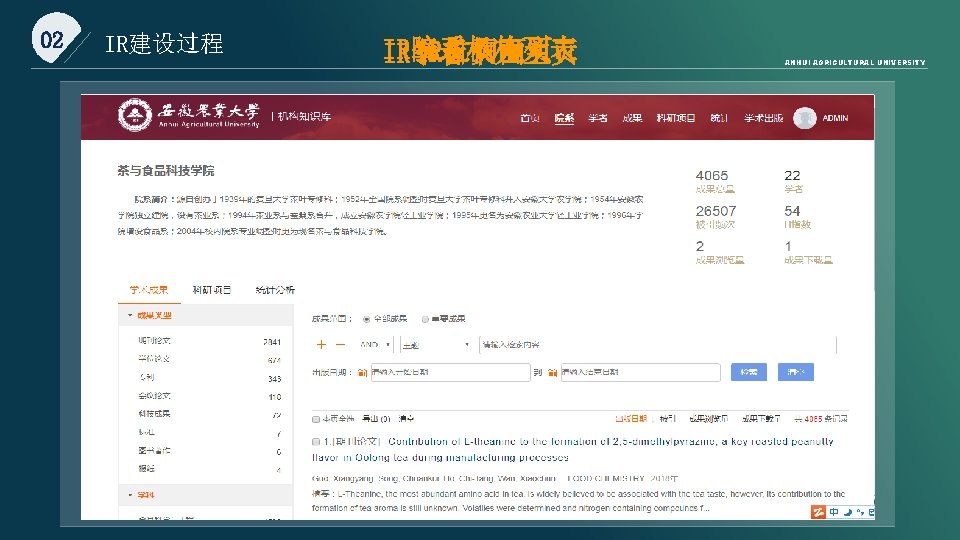Click the 清空 link beside export
Viewport: 960px width, 540px height.
click(x=406, y=419)
